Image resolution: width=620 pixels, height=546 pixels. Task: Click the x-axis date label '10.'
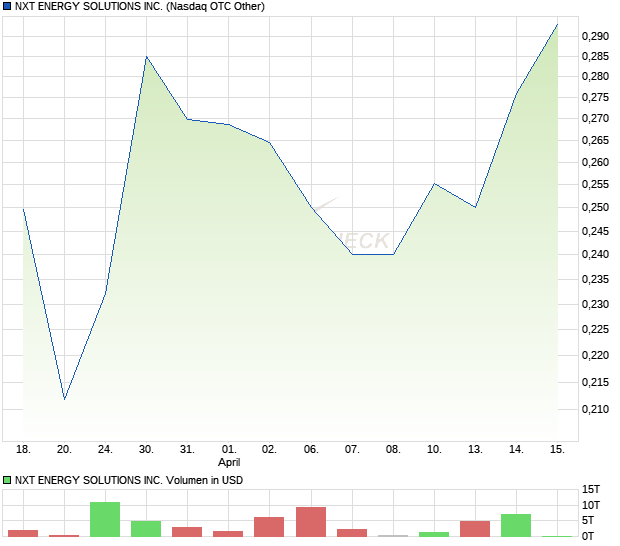[x=434, y=450]
